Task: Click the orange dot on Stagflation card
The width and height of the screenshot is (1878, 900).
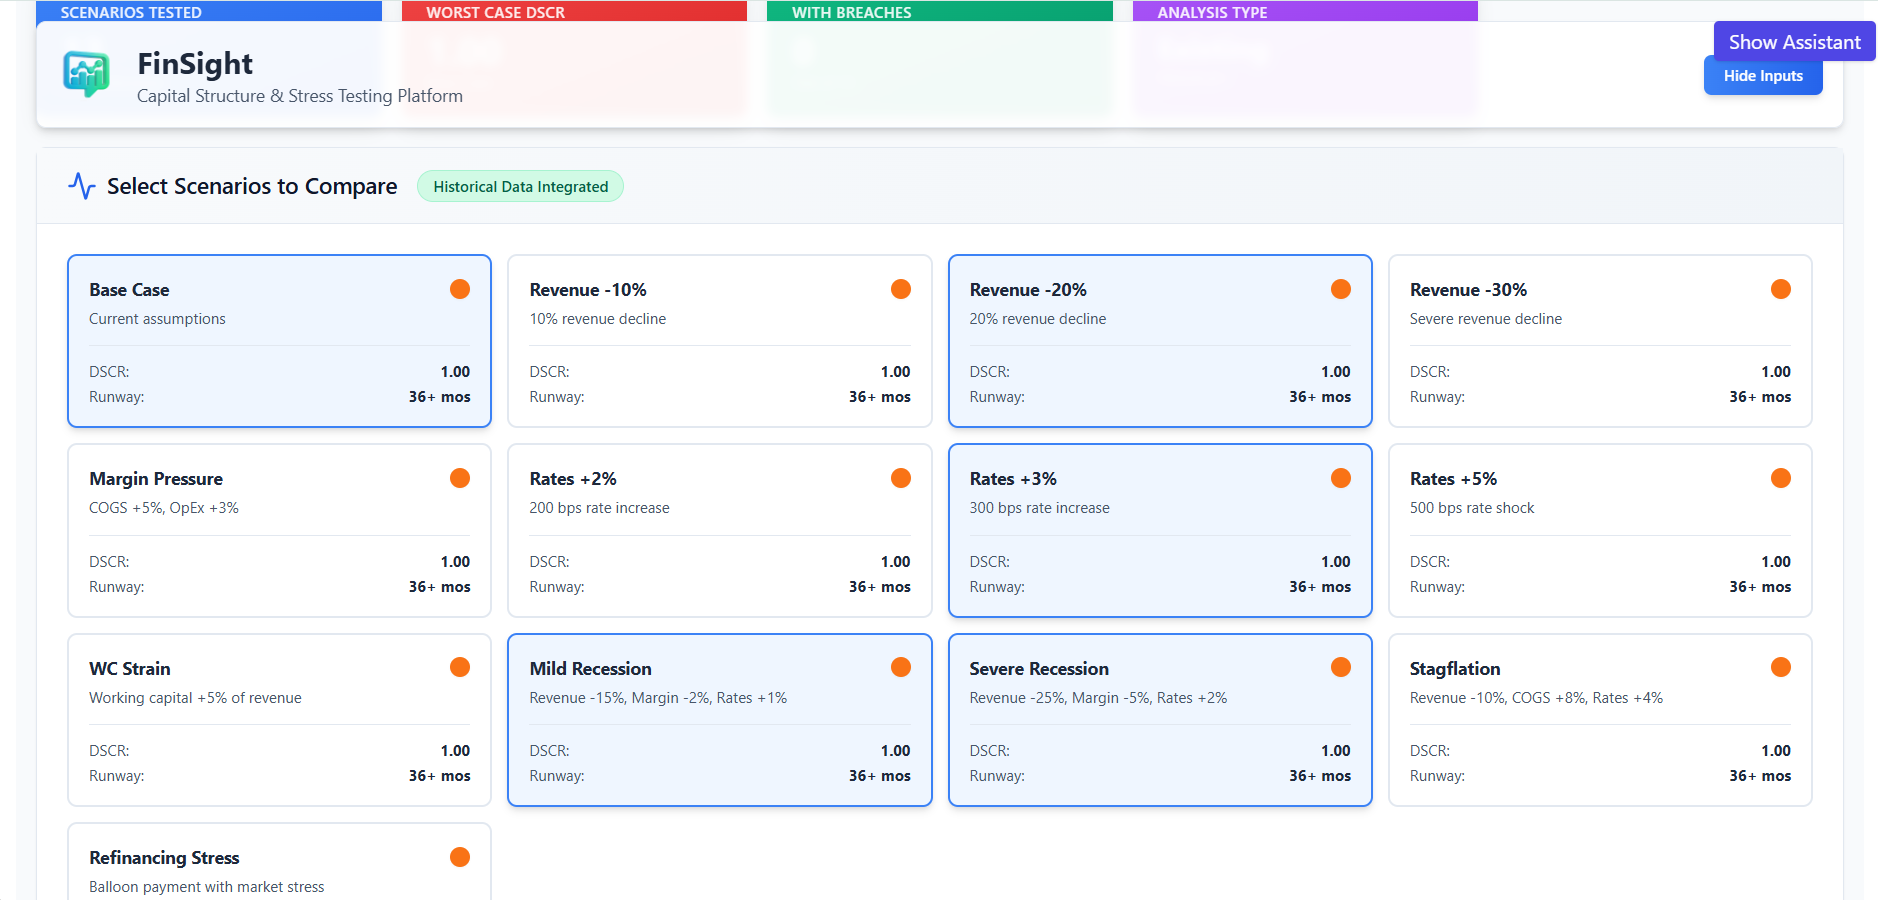Action: click(1780, 667)
